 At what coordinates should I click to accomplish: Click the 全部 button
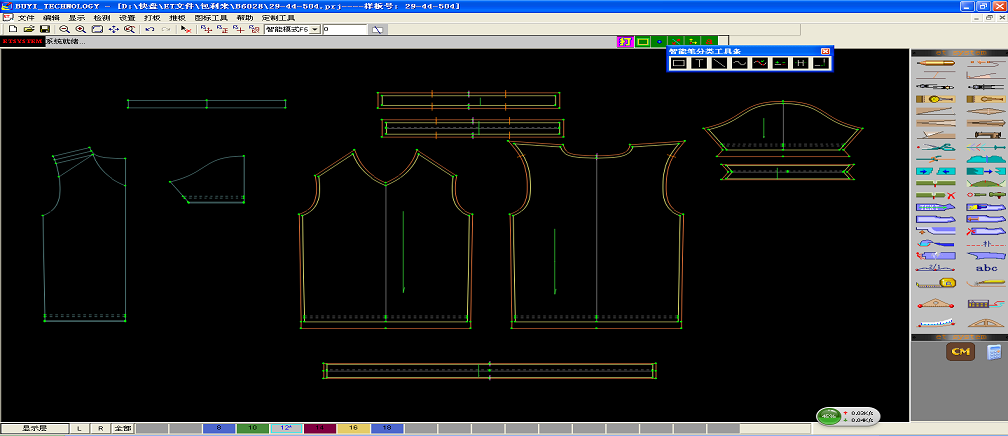[122, 428]
